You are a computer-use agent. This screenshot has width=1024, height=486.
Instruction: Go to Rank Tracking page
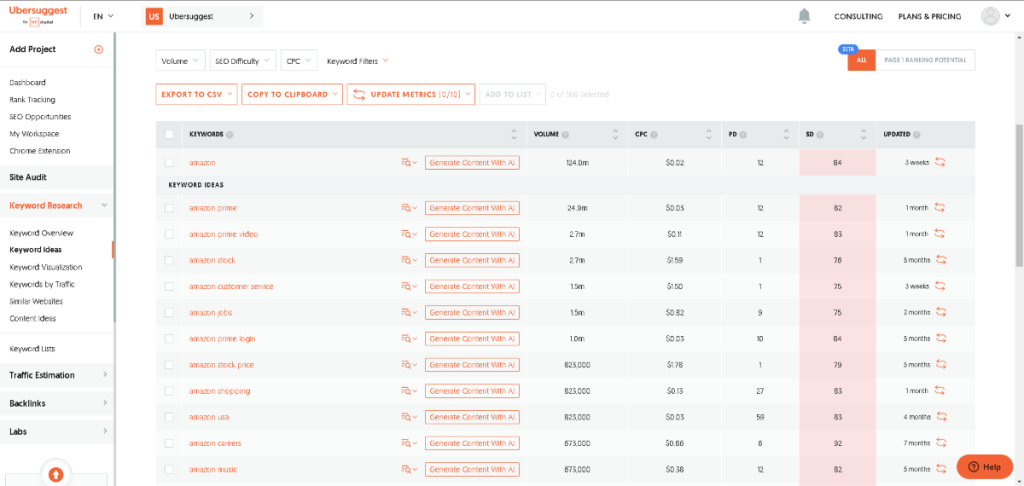[32, 100]
